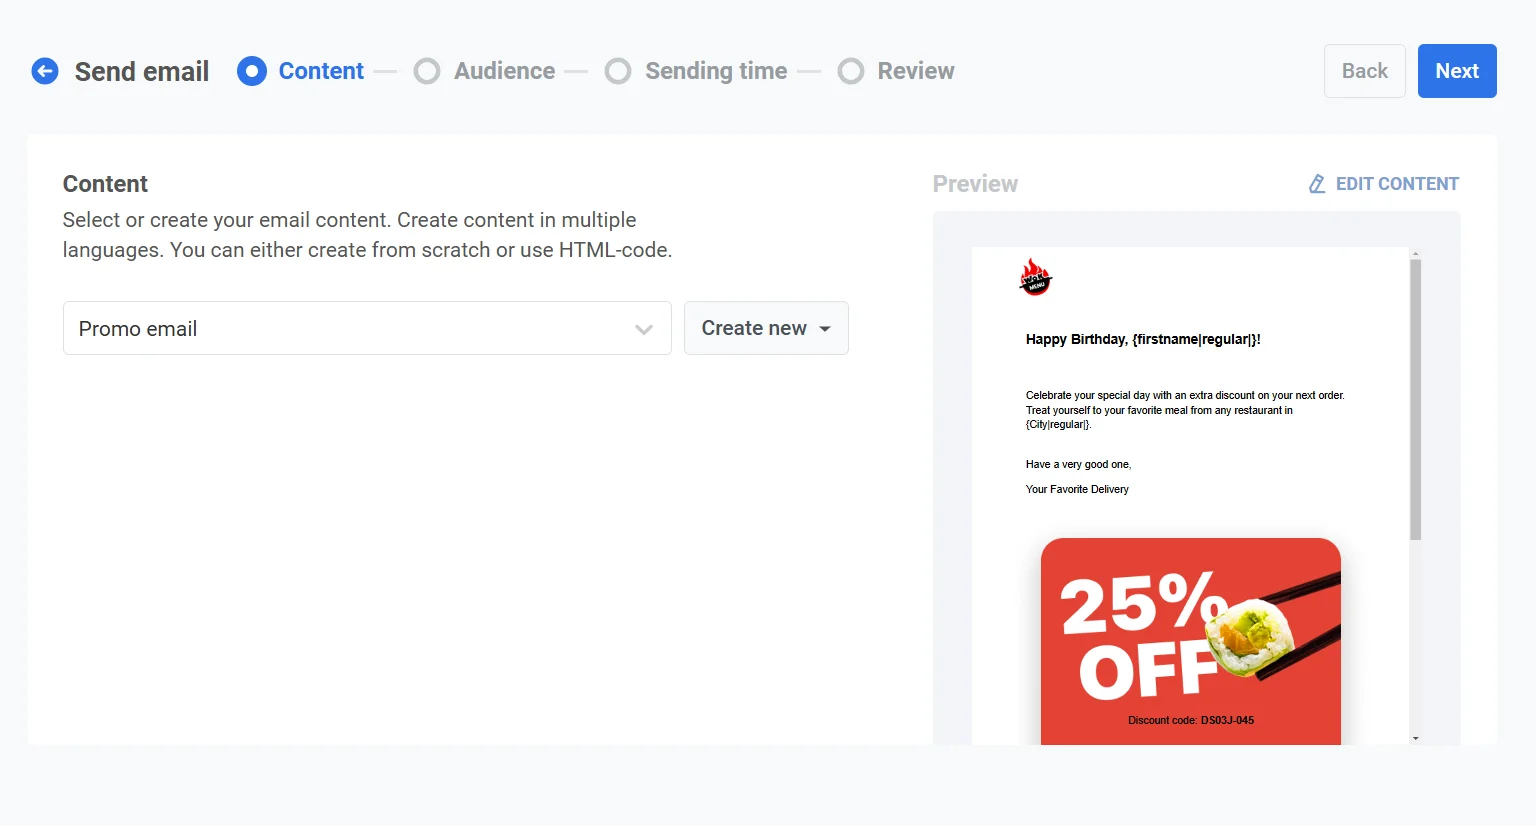Click the preview scroll up arrow
The height and width of the screenshot is (826, 1536).
tap(1415, 254)
